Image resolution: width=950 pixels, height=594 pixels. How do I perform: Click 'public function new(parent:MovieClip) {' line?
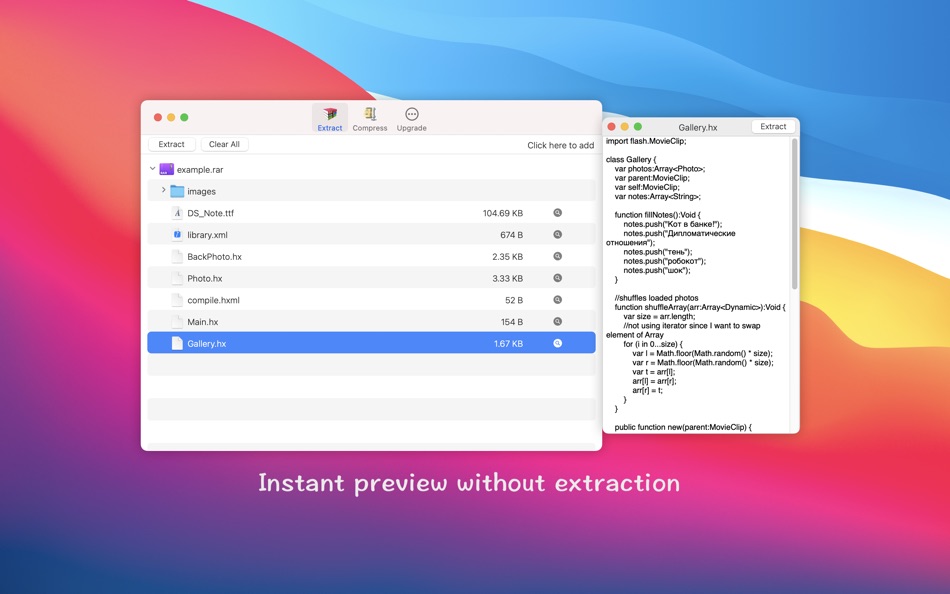pos(683,427)
